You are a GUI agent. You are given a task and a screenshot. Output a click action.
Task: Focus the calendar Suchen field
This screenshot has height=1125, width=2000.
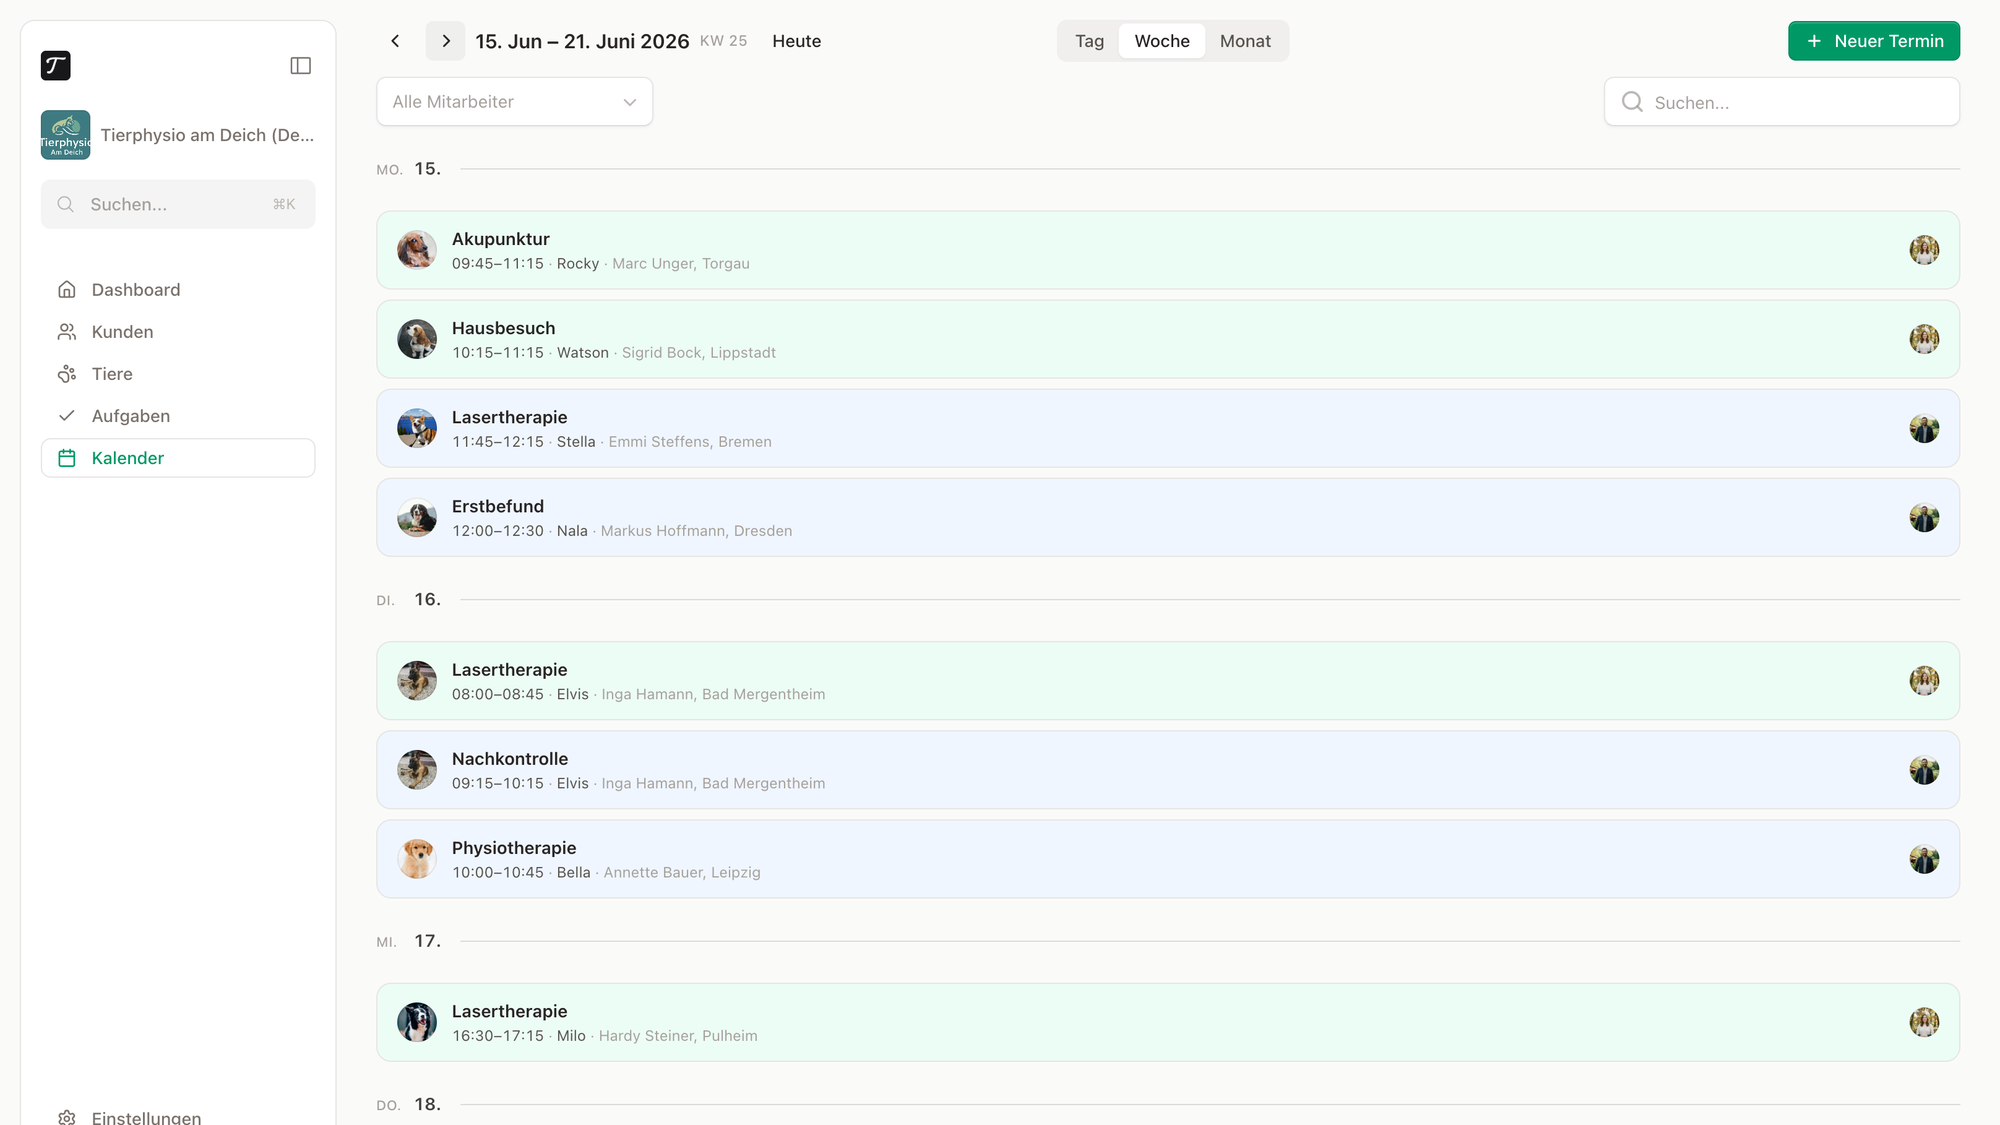(x=1782, y=102)
